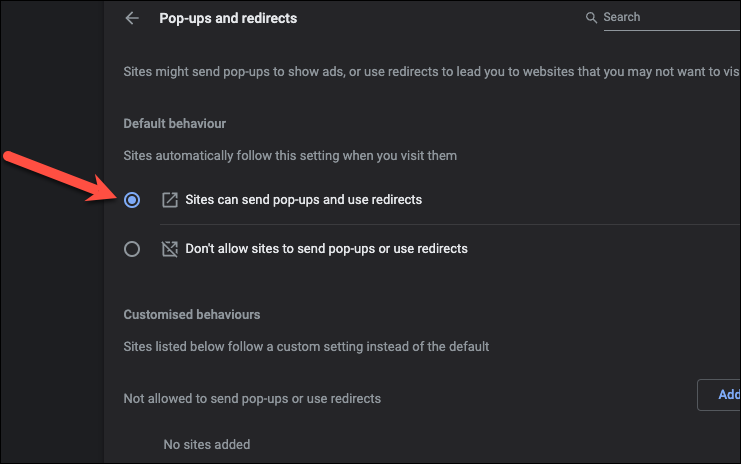Click the back arrow beside Pop-ups and redirects
This screenshot has width=741, height=464.
pos(132,18)
